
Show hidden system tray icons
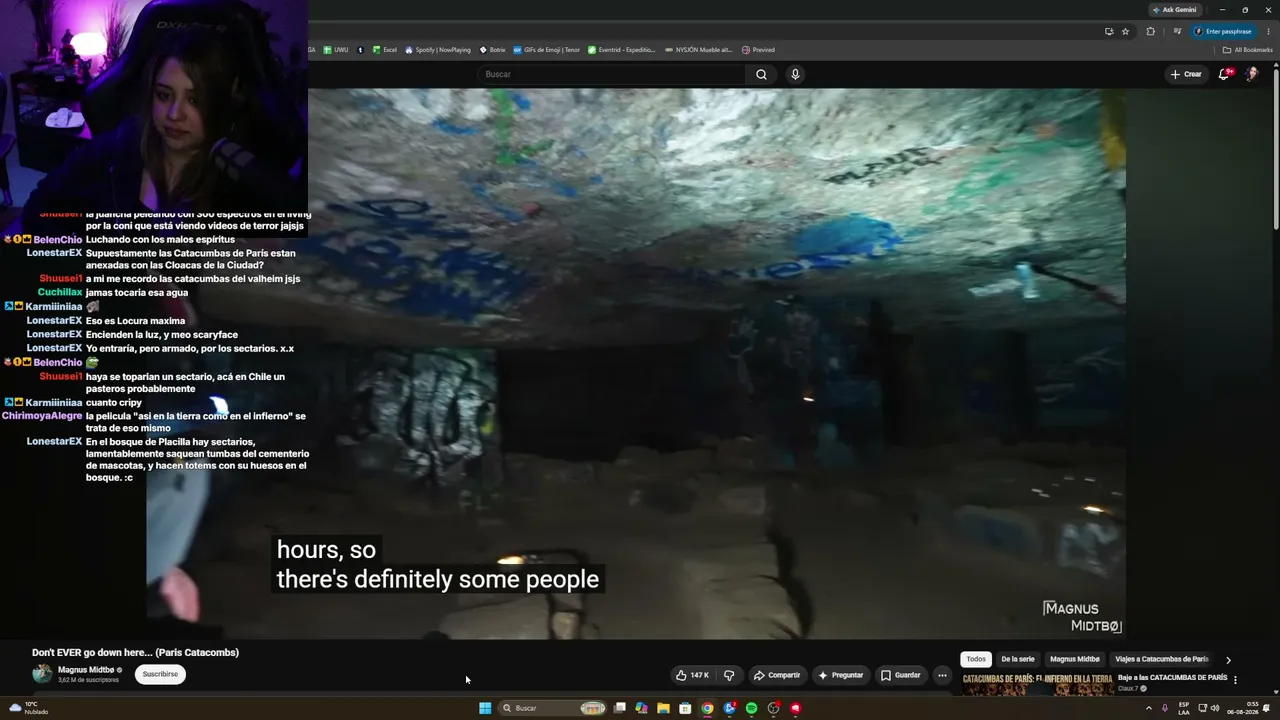(x=1148, y=708)
